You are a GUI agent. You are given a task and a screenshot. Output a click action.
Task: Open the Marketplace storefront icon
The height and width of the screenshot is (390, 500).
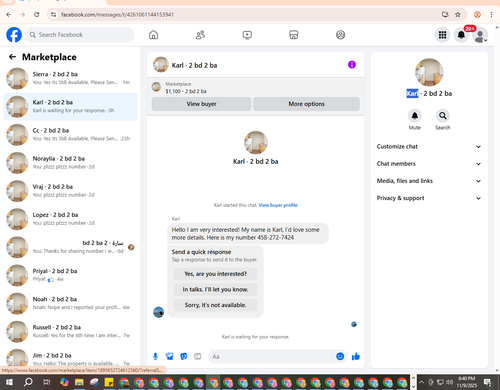point(294,35)
